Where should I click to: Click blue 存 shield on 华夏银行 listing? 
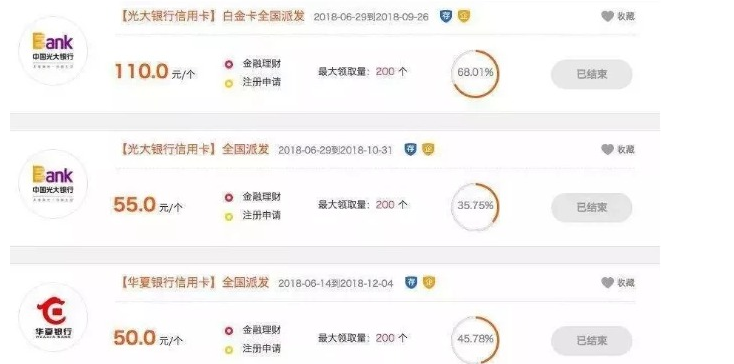tap(411, 282)
